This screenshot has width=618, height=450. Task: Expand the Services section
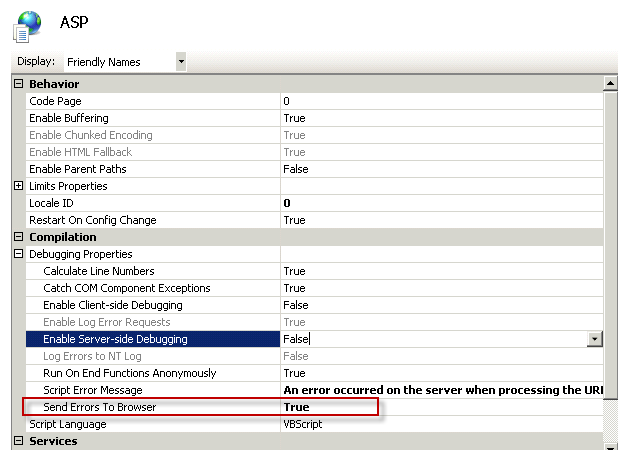pos(19,441)
